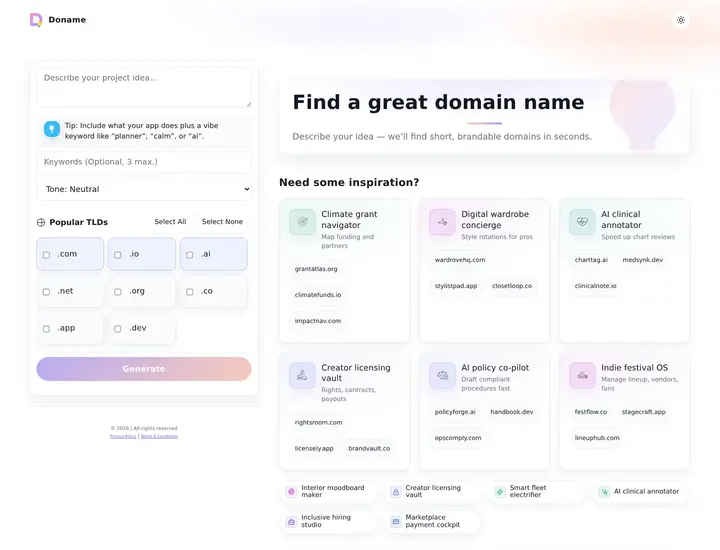Click the Doname logo icon
Viewport: 720px width, 550px height.
pos(36,20)
